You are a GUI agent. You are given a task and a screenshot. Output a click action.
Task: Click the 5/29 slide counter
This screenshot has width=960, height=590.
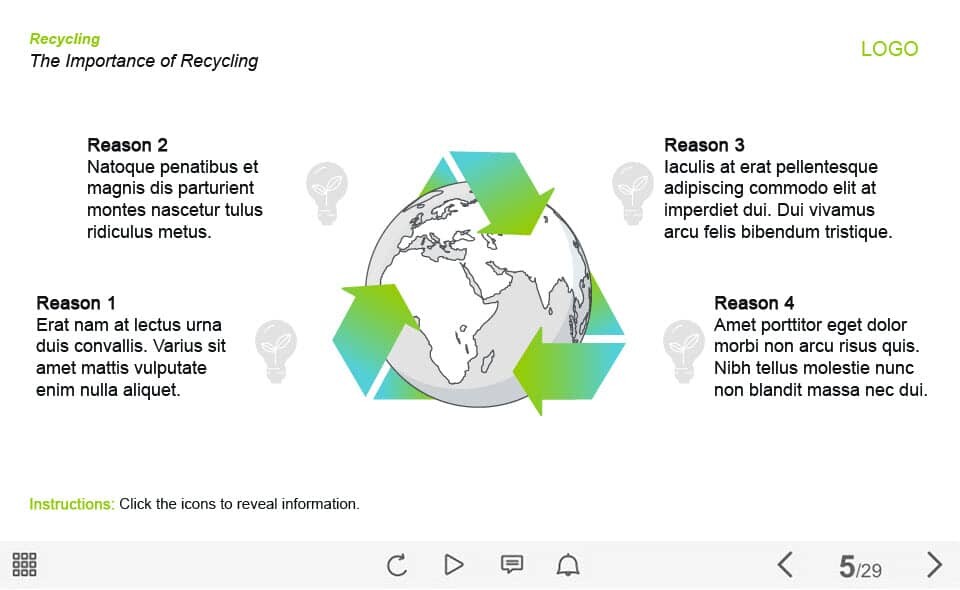point(860,568)
